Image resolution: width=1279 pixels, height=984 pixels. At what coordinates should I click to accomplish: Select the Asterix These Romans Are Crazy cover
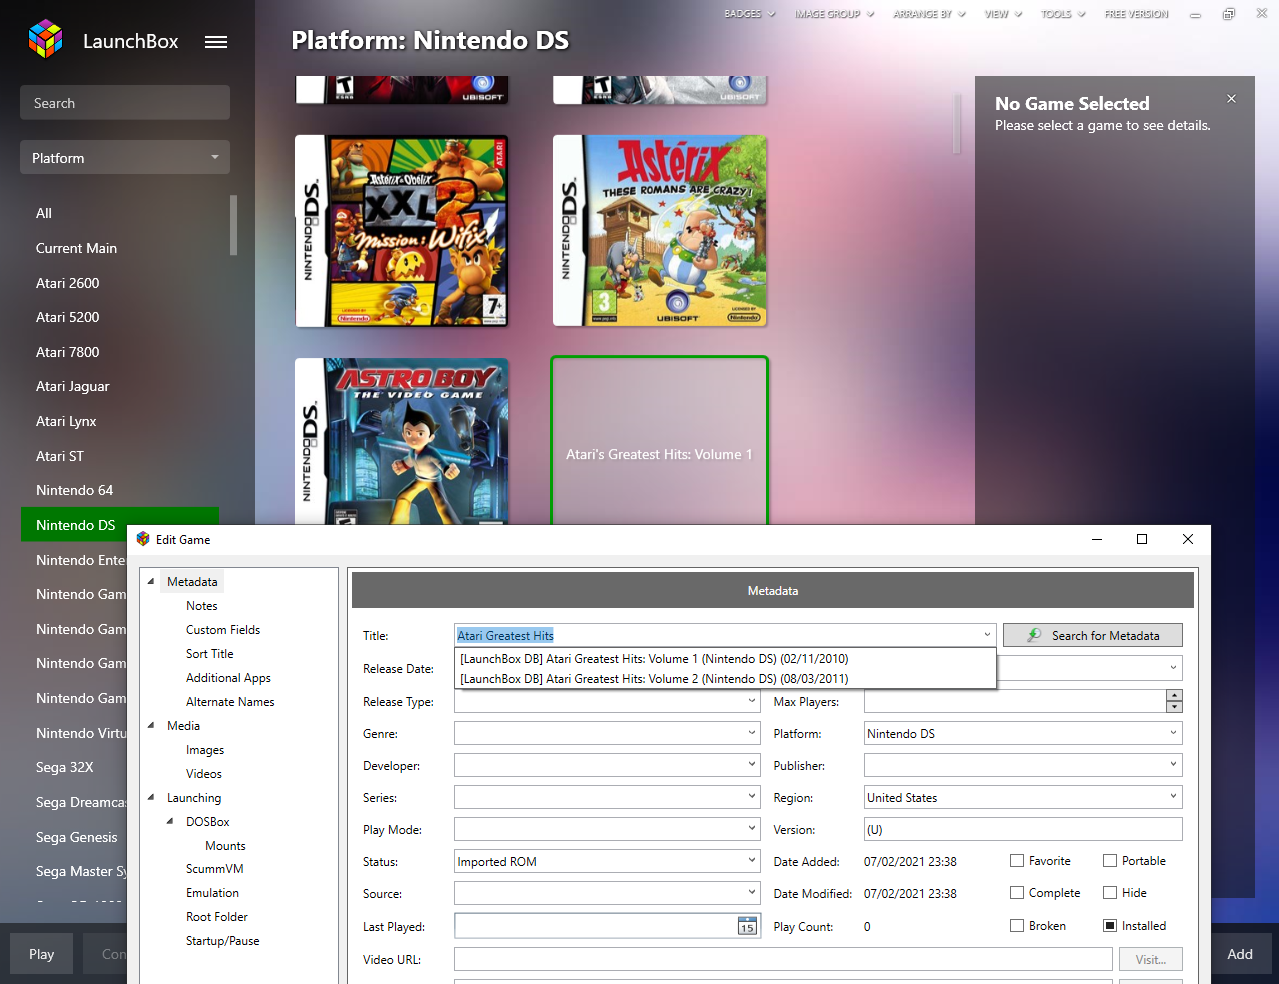tap(660, 231)
